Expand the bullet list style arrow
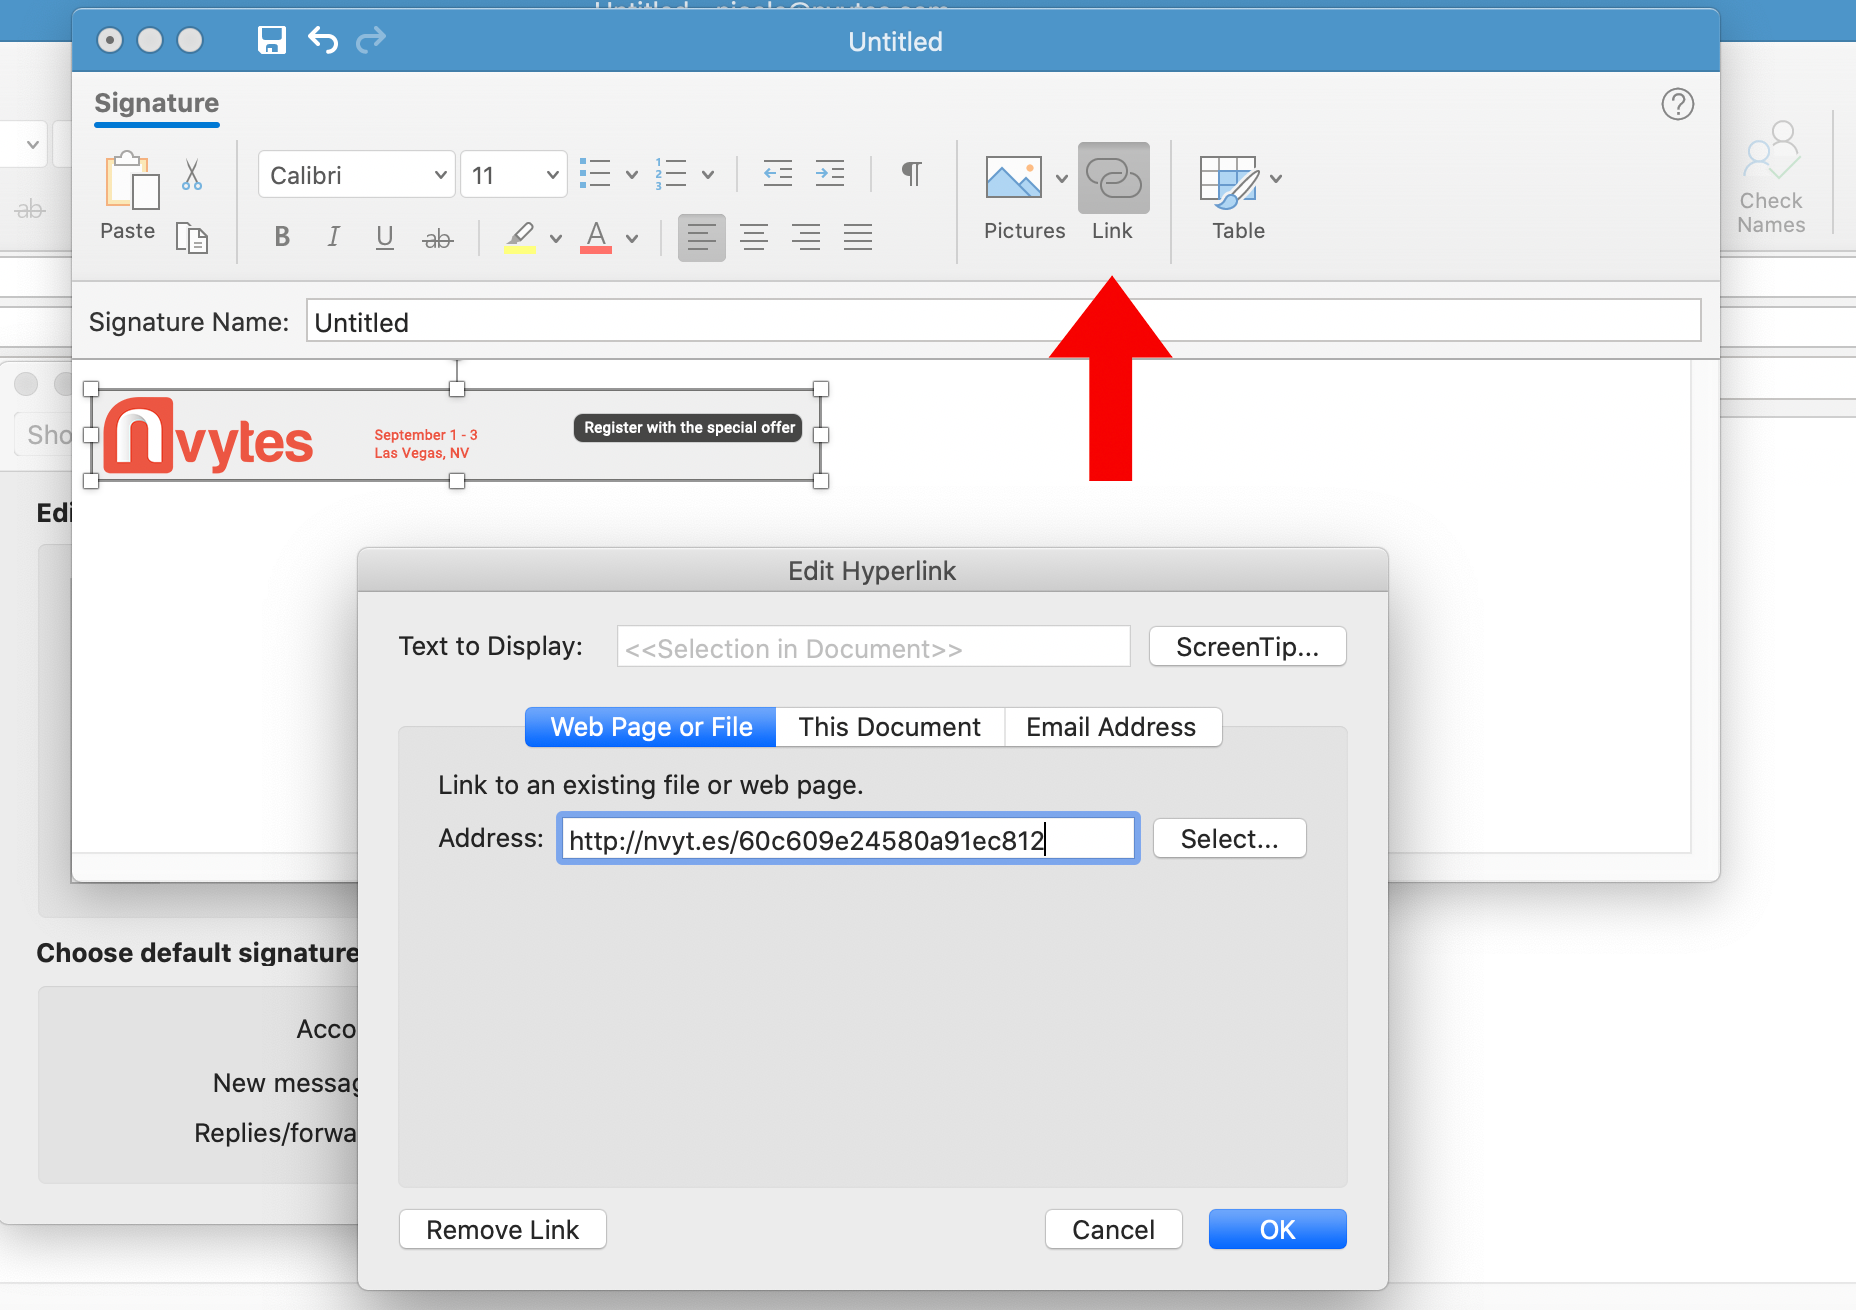 [632, 175]
